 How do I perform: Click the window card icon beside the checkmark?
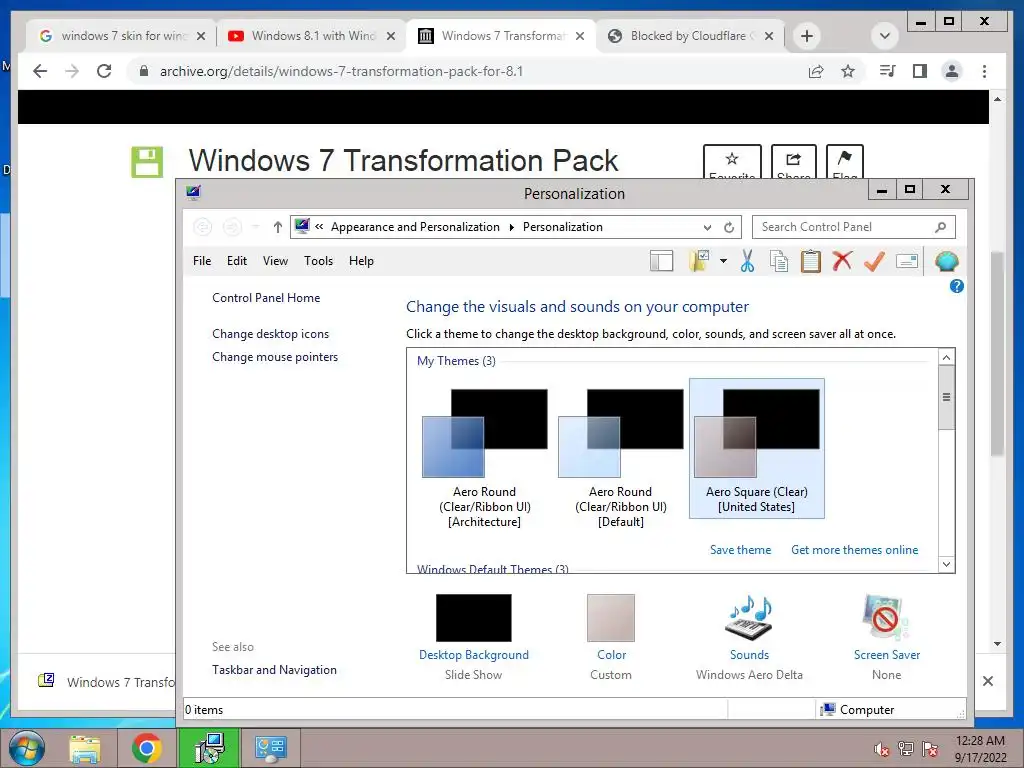coord(907,261)
